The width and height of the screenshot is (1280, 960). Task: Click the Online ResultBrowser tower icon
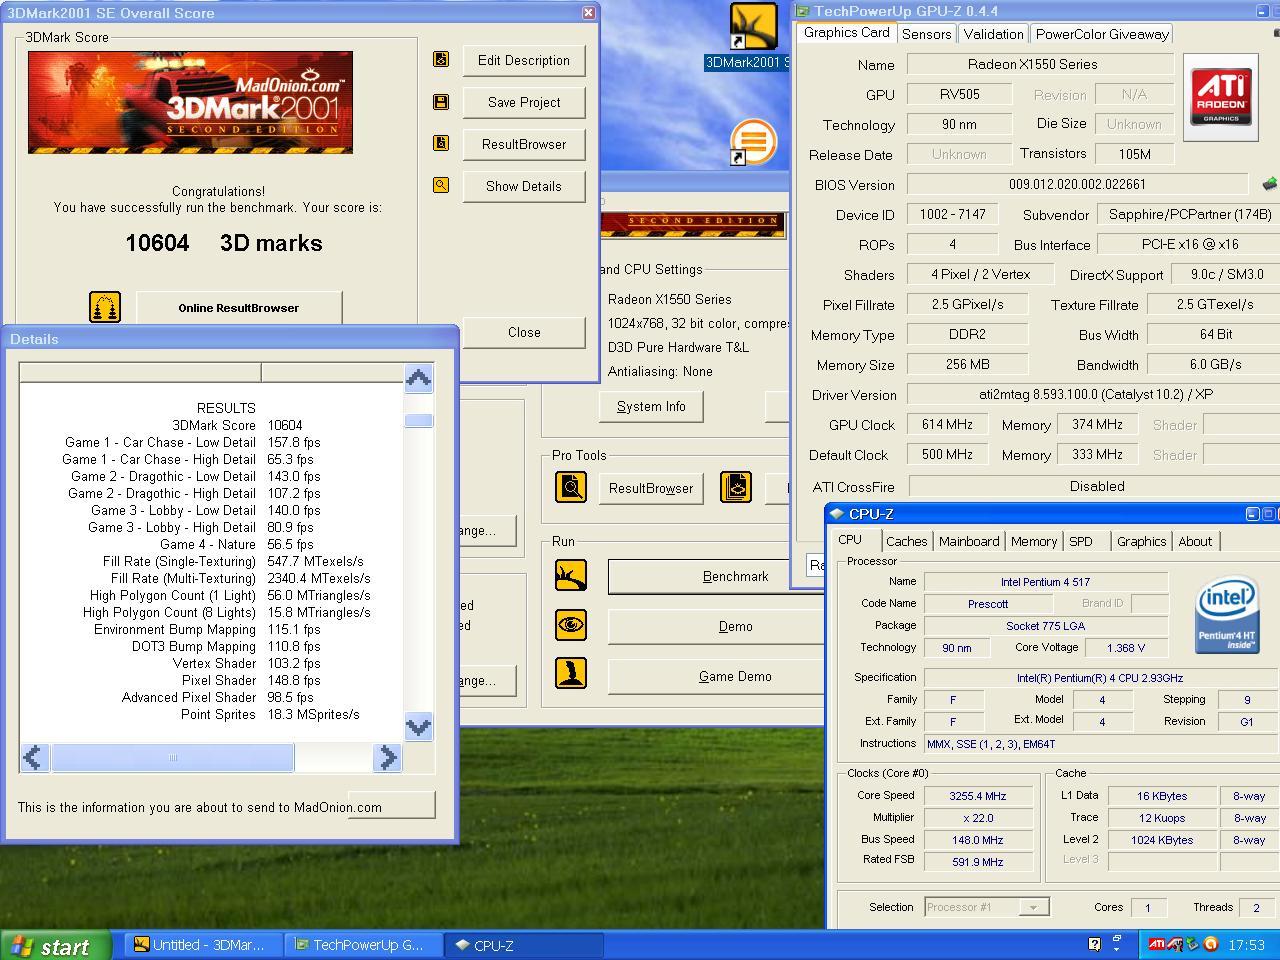tap(105, 307)
